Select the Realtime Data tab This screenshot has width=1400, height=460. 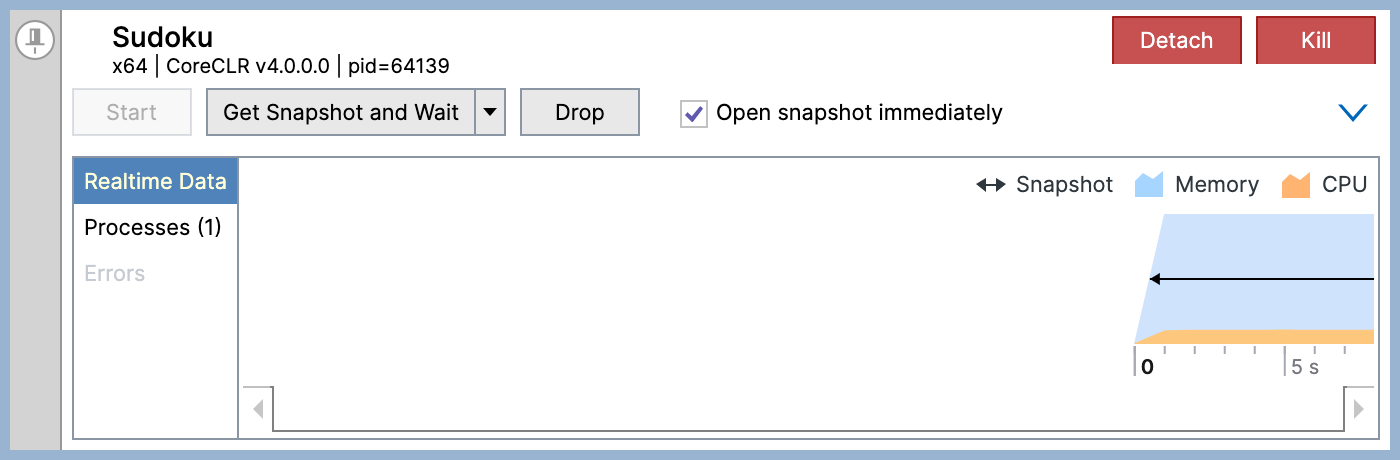pyautogui.click(x=155, y=182)
